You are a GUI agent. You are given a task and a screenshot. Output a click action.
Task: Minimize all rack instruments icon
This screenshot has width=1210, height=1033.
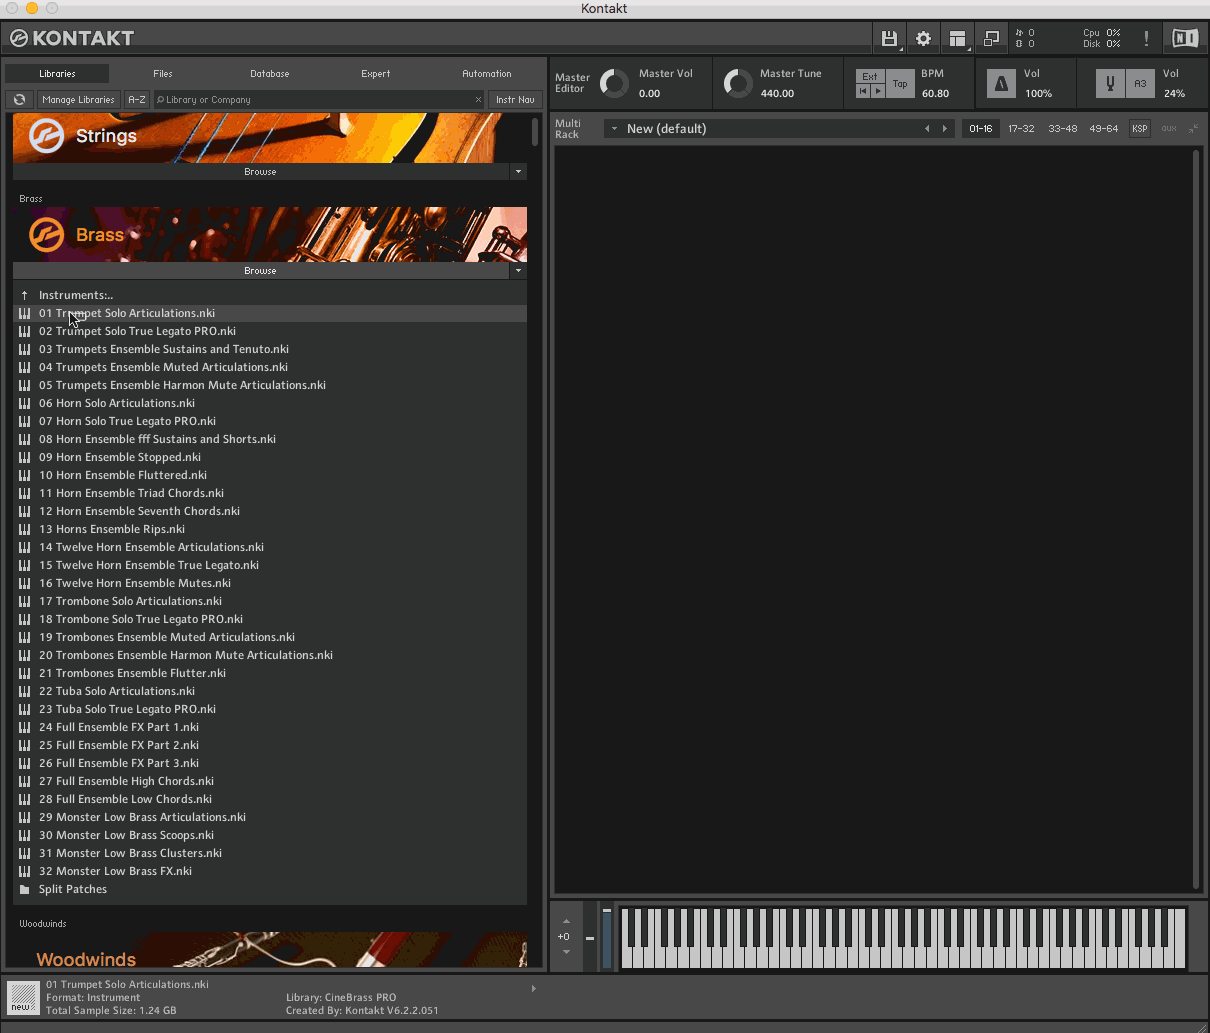pos(1193,129)
